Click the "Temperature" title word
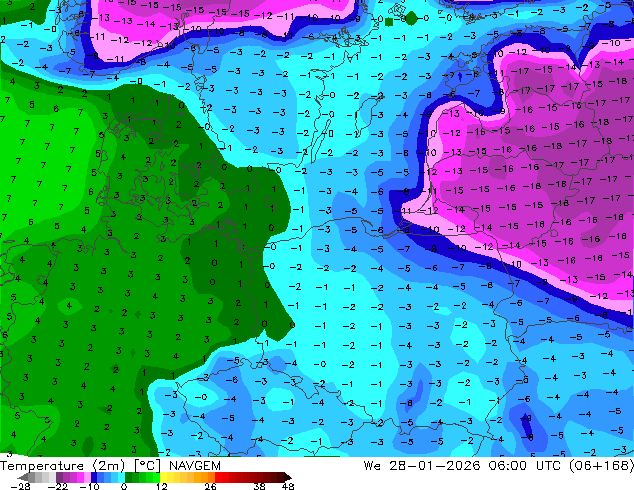 42,466
